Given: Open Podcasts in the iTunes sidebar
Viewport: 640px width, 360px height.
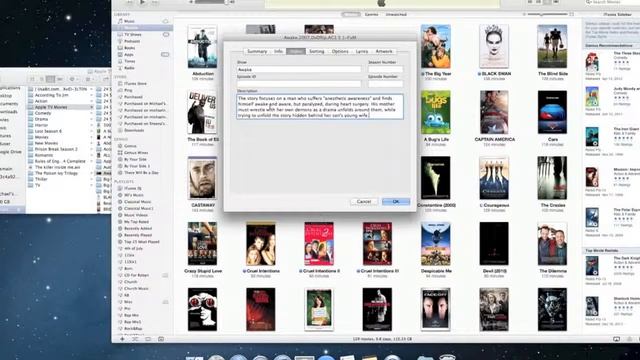Looking at the screenshot, I should (x=132, y=41).
